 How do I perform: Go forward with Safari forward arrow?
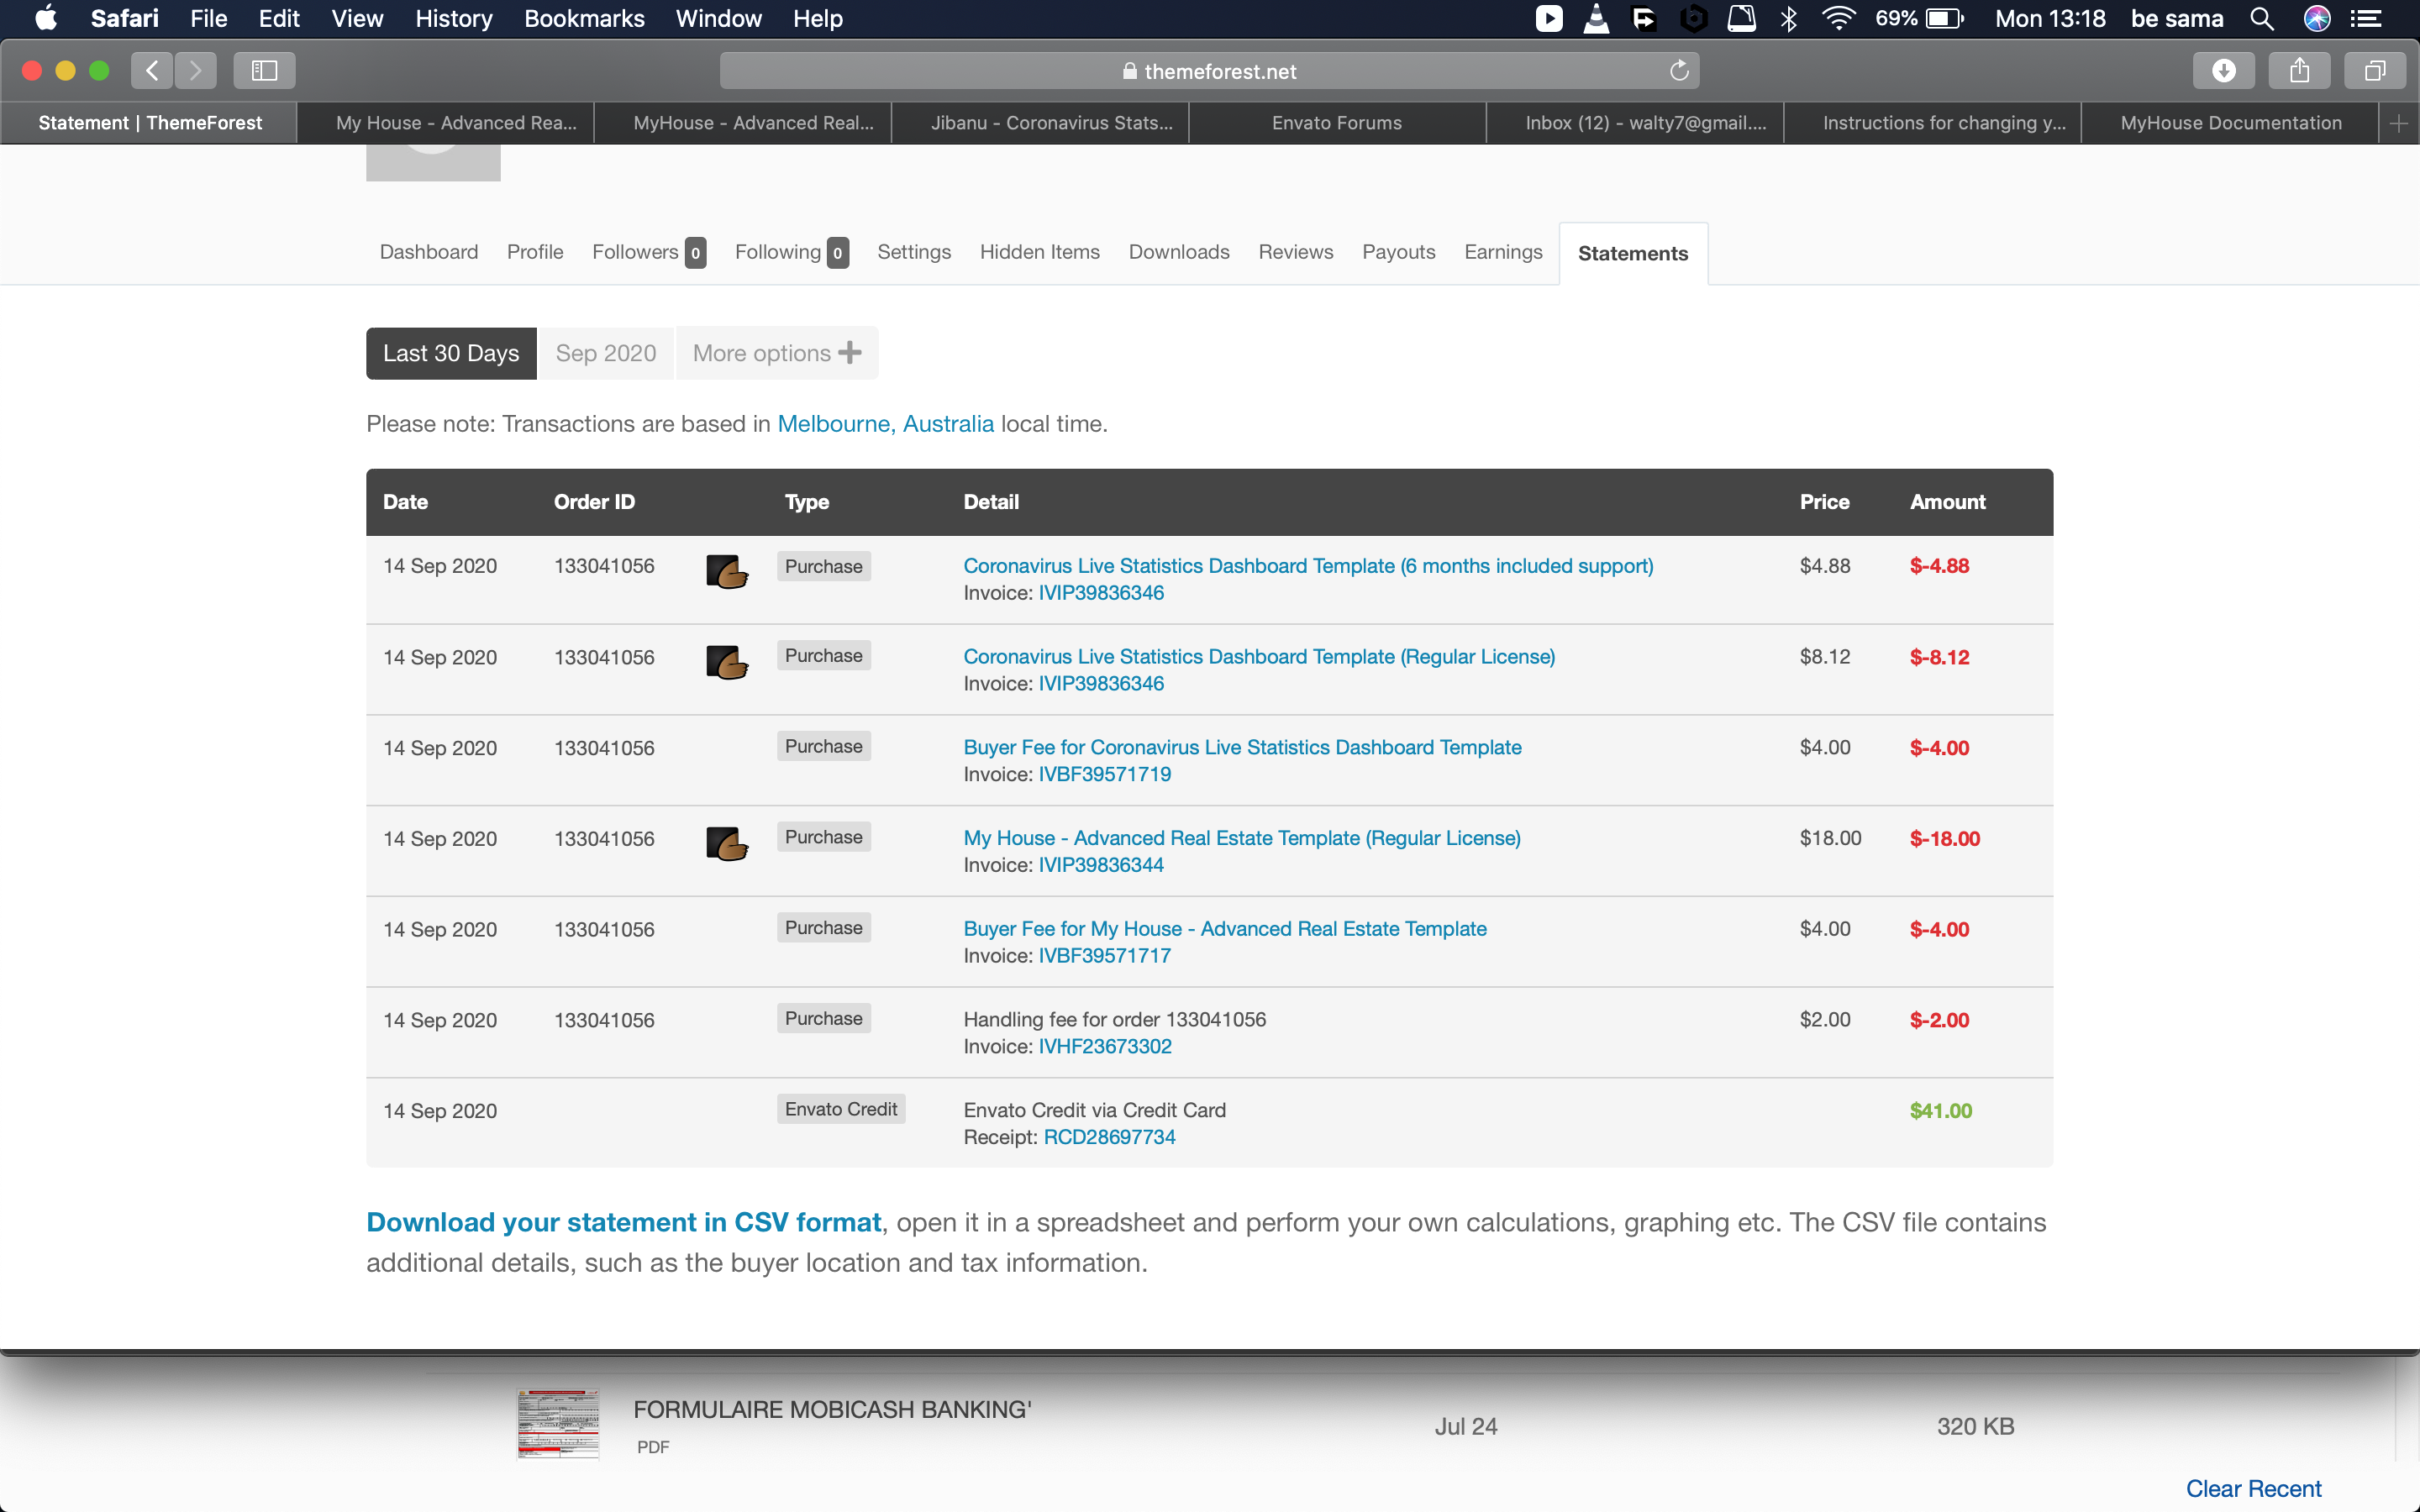coord(195,70)
